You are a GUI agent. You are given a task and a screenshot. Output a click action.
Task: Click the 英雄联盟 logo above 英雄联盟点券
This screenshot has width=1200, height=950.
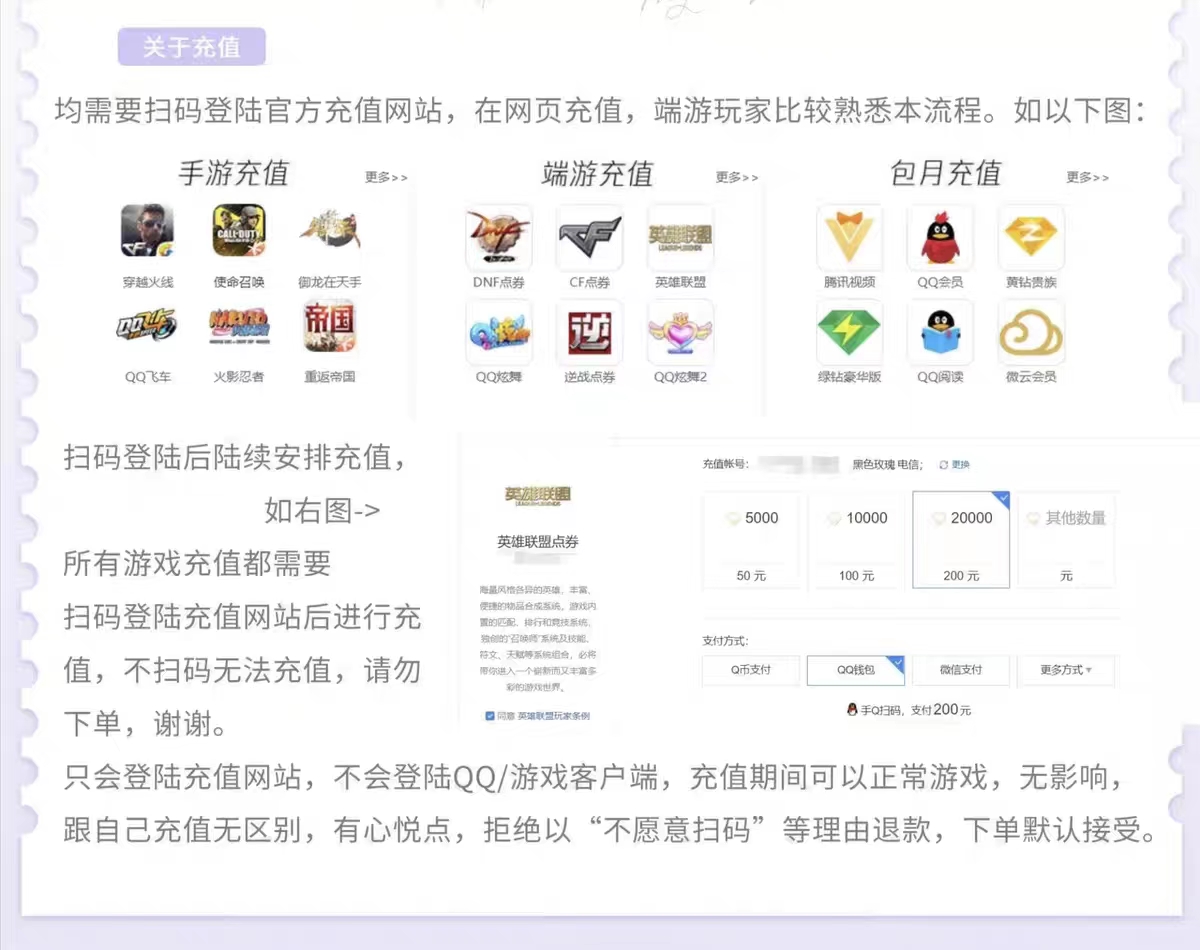click(538, 495)
